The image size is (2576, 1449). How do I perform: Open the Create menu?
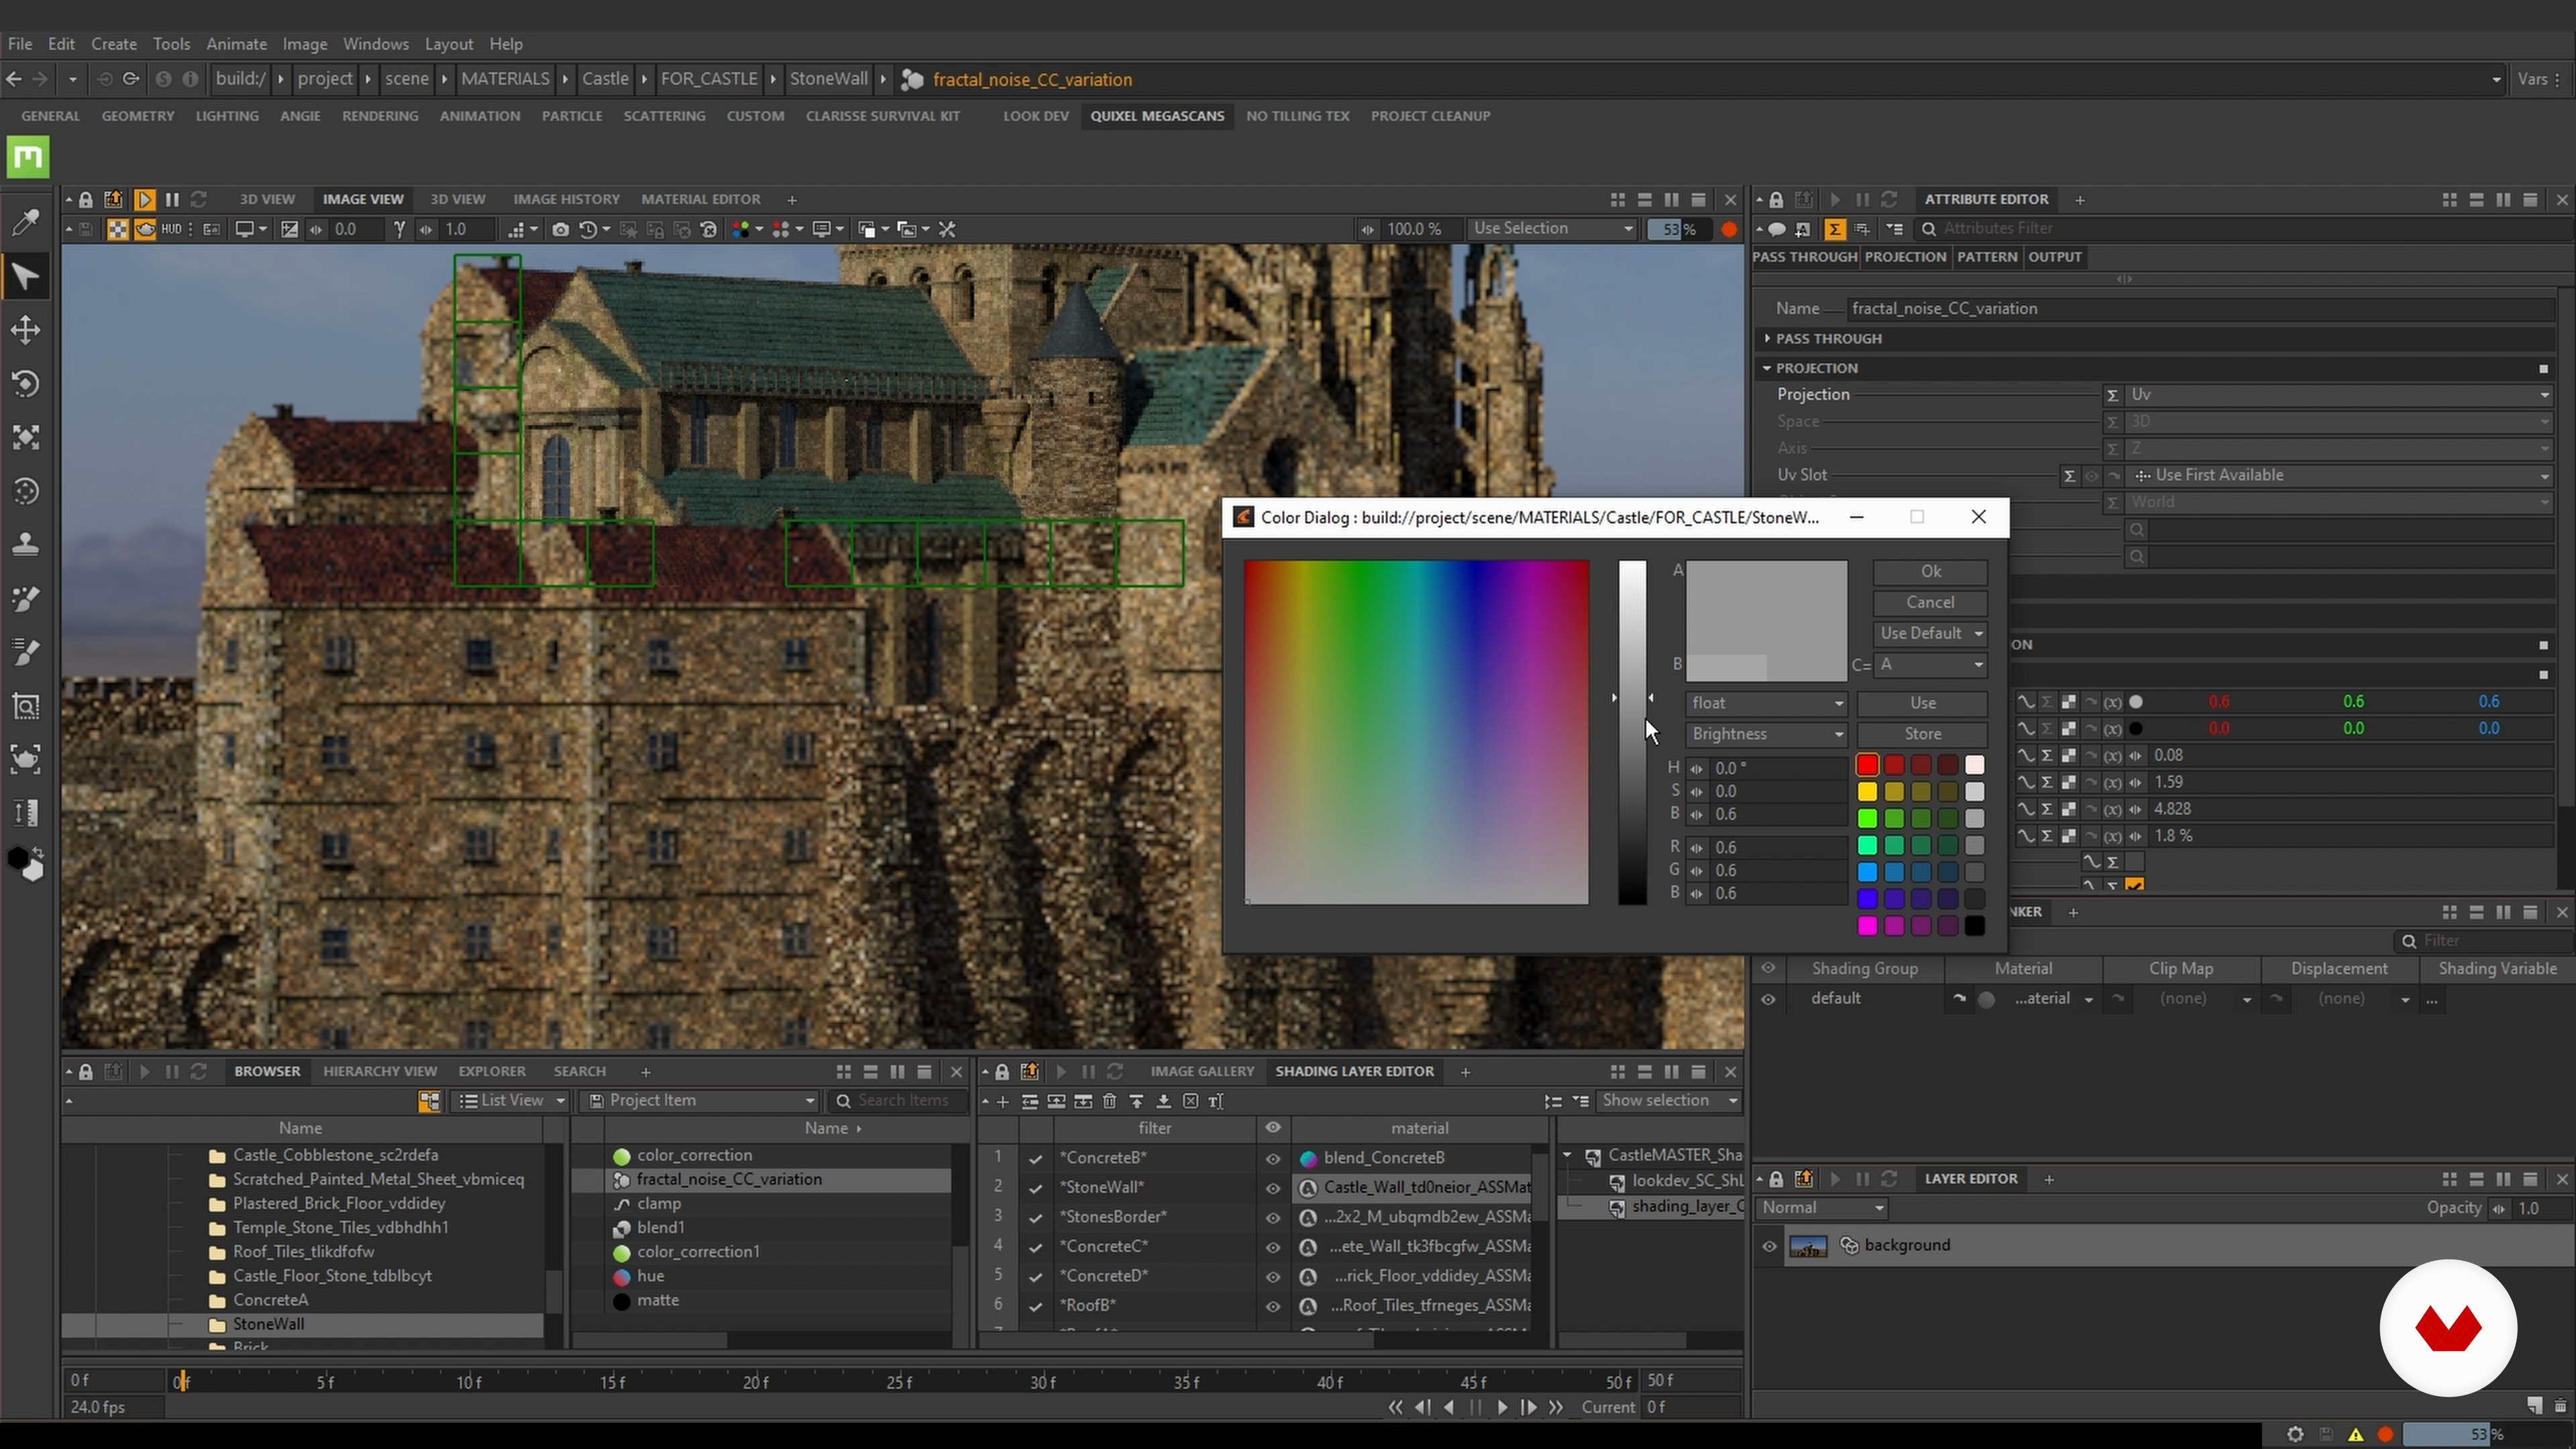pyautogui.click(x=114, y=44)
